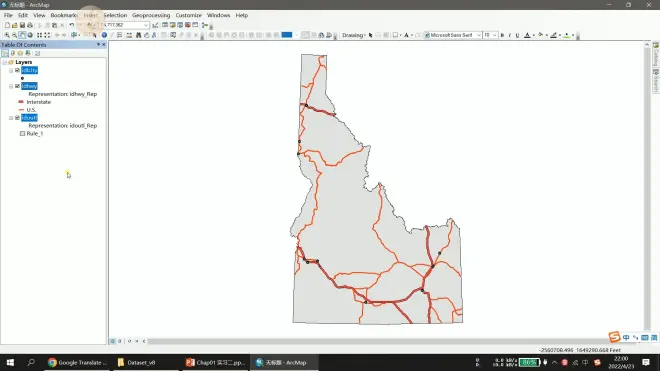
Task: Open the Customize menu
Action: pyautogui.click(x=189, y=15)
